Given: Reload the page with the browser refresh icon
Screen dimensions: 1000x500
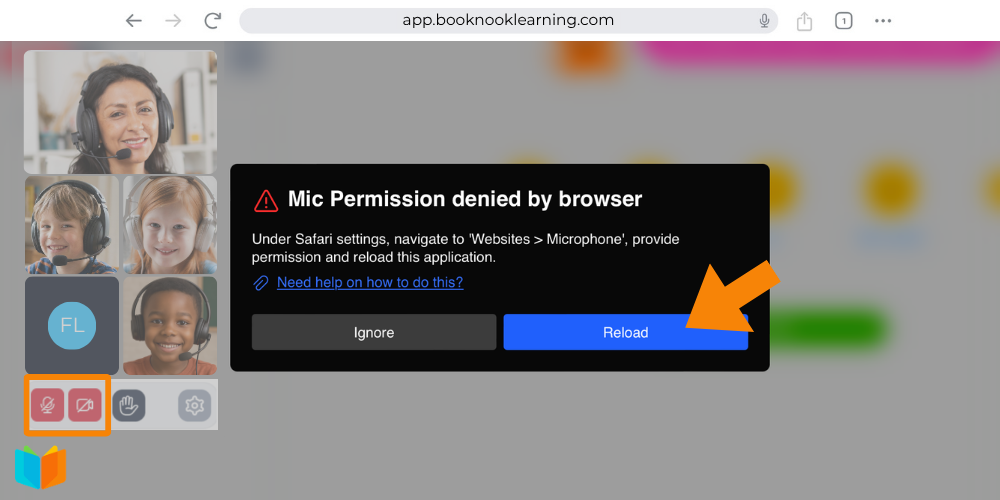Looking at the screenshot, I should tap(212, 20).
